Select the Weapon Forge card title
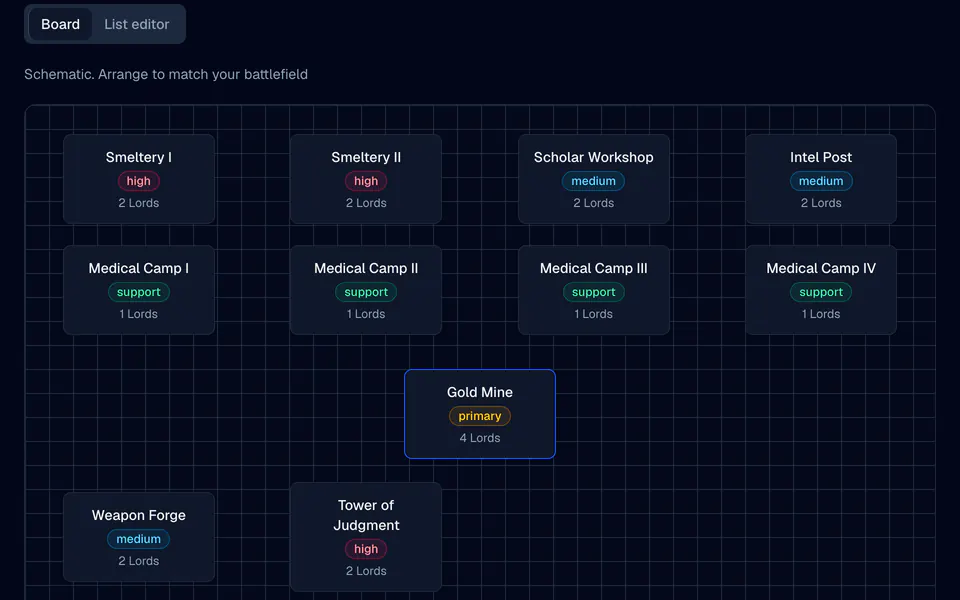This screenshot has width=960, height=600. (139, 516)
